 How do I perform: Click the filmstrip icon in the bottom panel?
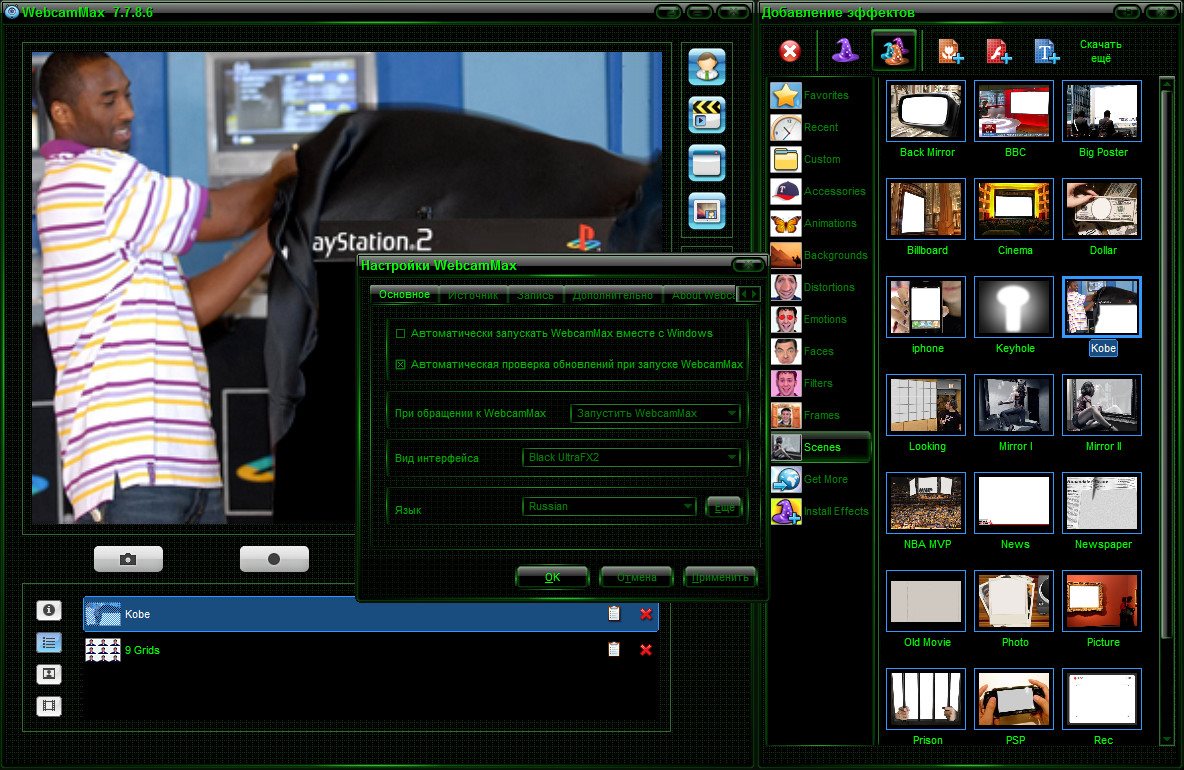pos(49,706)
